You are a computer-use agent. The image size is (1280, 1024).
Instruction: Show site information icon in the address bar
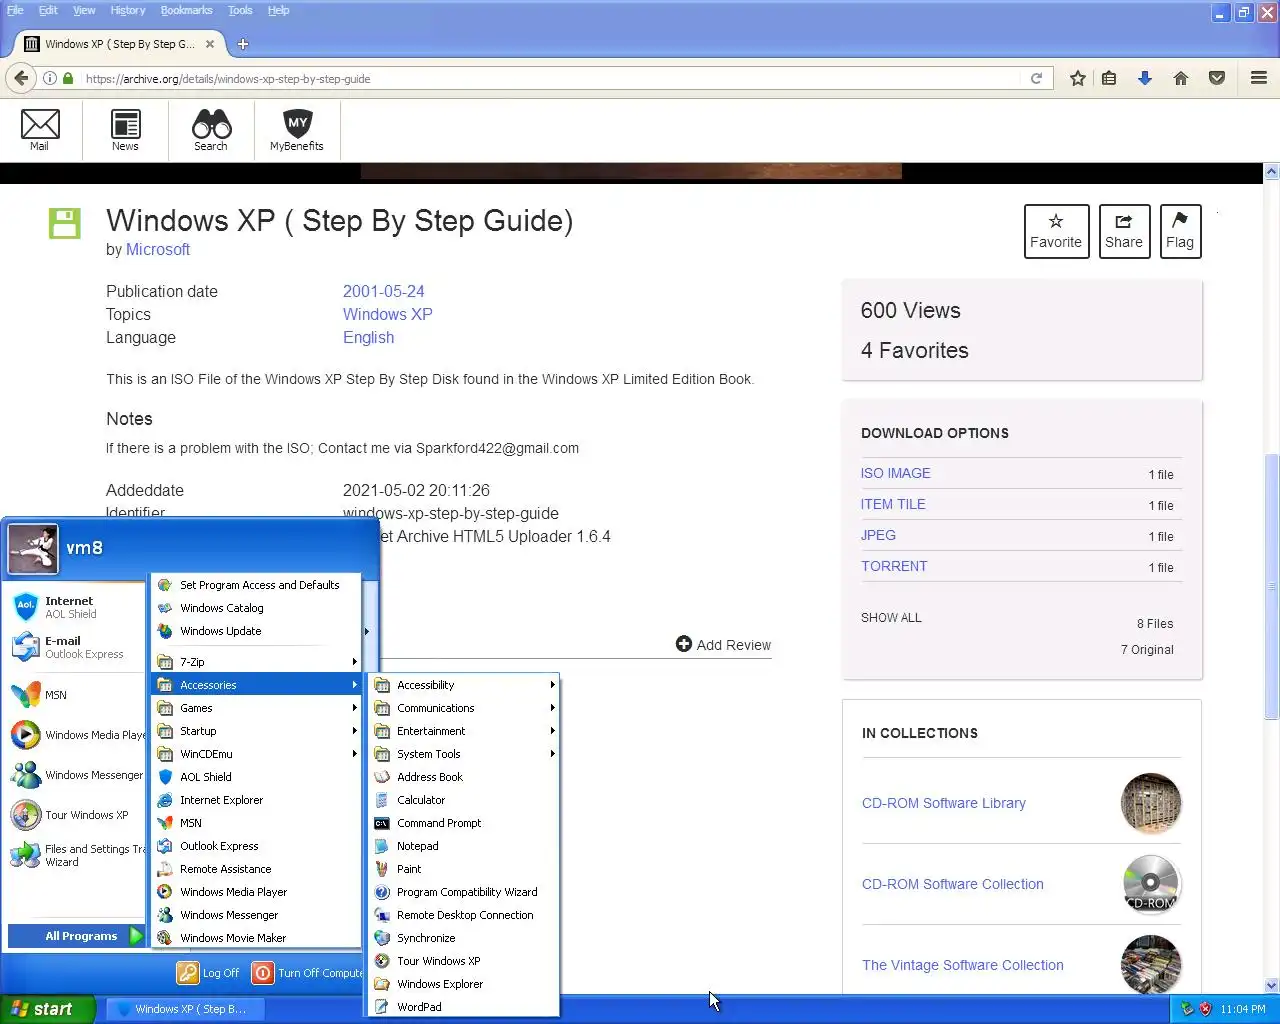[49, 78]
